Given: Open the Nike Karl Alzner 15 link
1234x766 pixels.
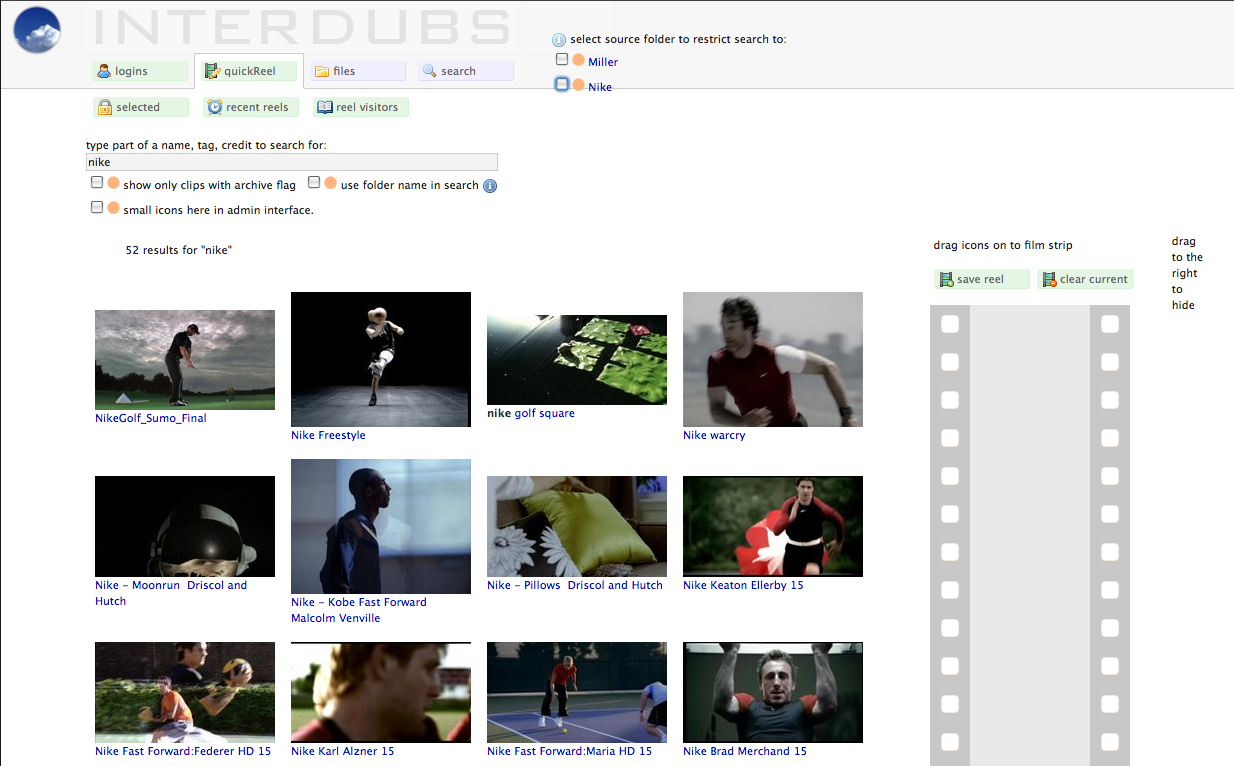Looking at the screenshot, I should tap(343, 751).
